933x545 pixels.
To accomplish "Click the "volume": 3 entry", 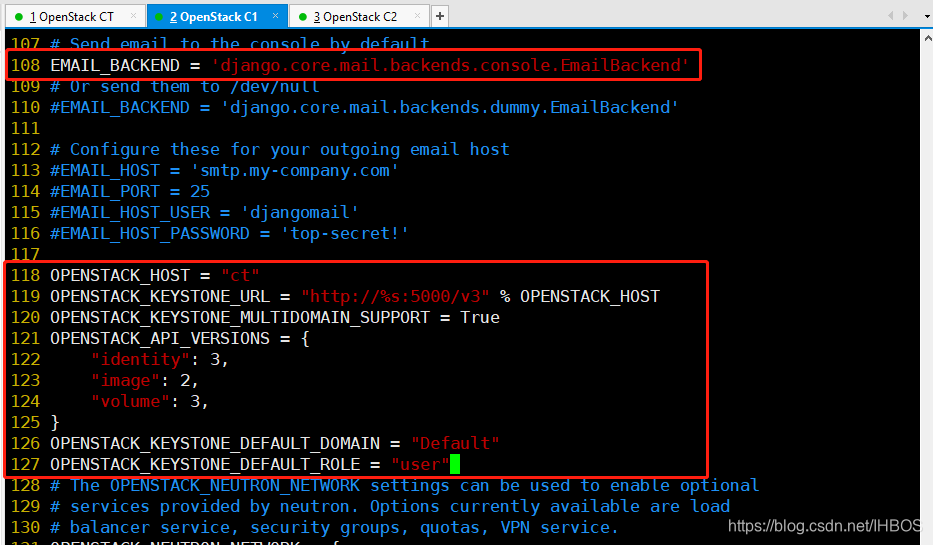I will click(149, 402).
